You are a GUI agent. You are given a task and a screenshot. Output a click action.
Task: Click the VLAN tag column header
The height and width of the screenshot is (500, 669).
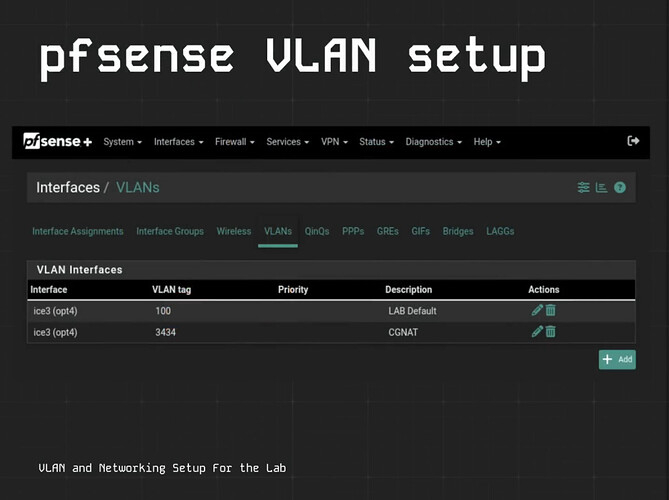(172, 290)
